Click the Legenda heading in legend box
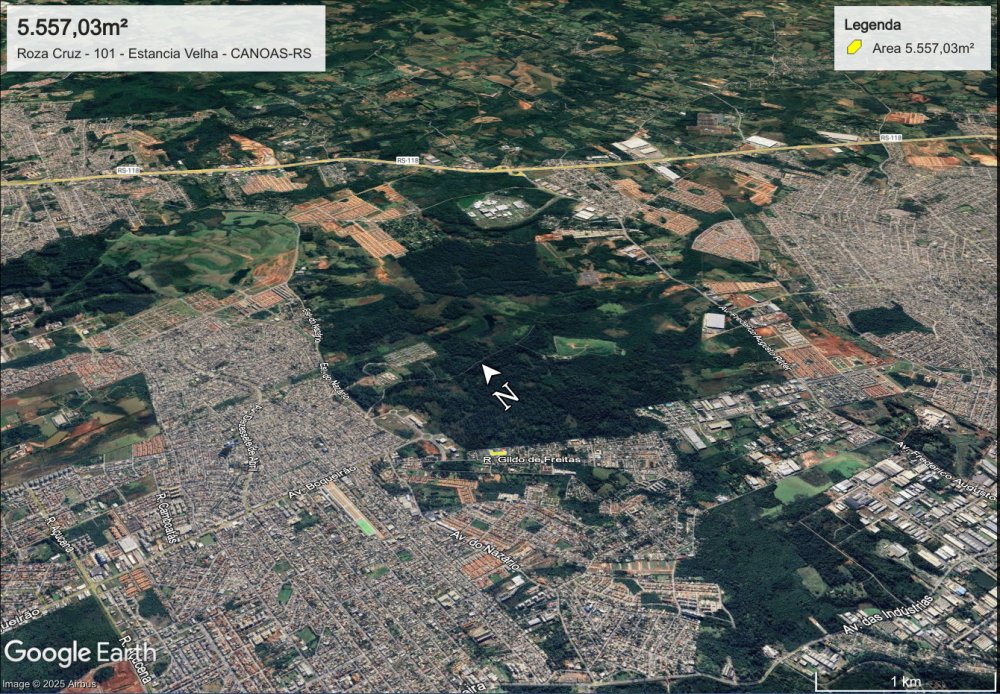 click(872, 24)
